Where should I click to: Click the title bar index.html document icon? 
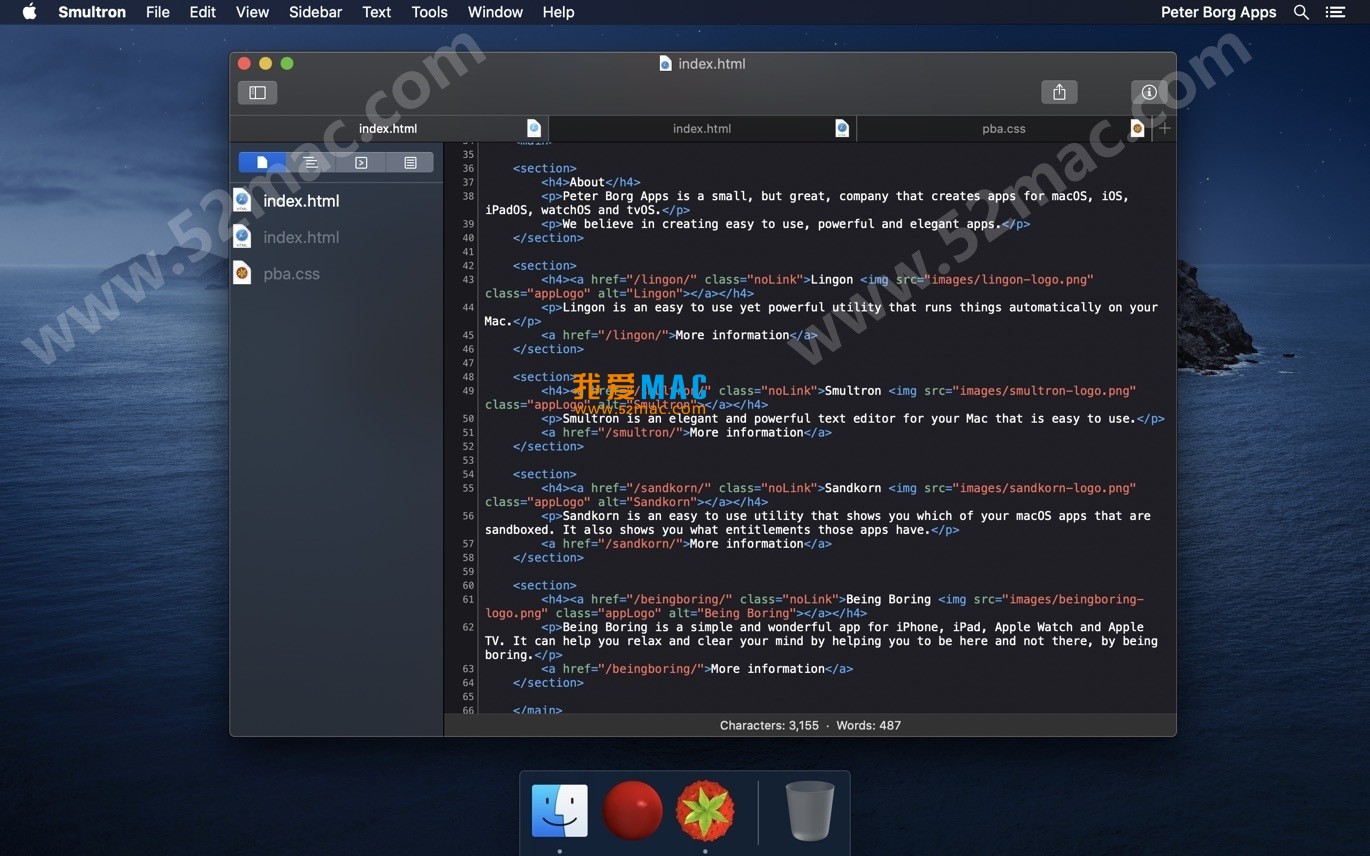pos(666,63)
